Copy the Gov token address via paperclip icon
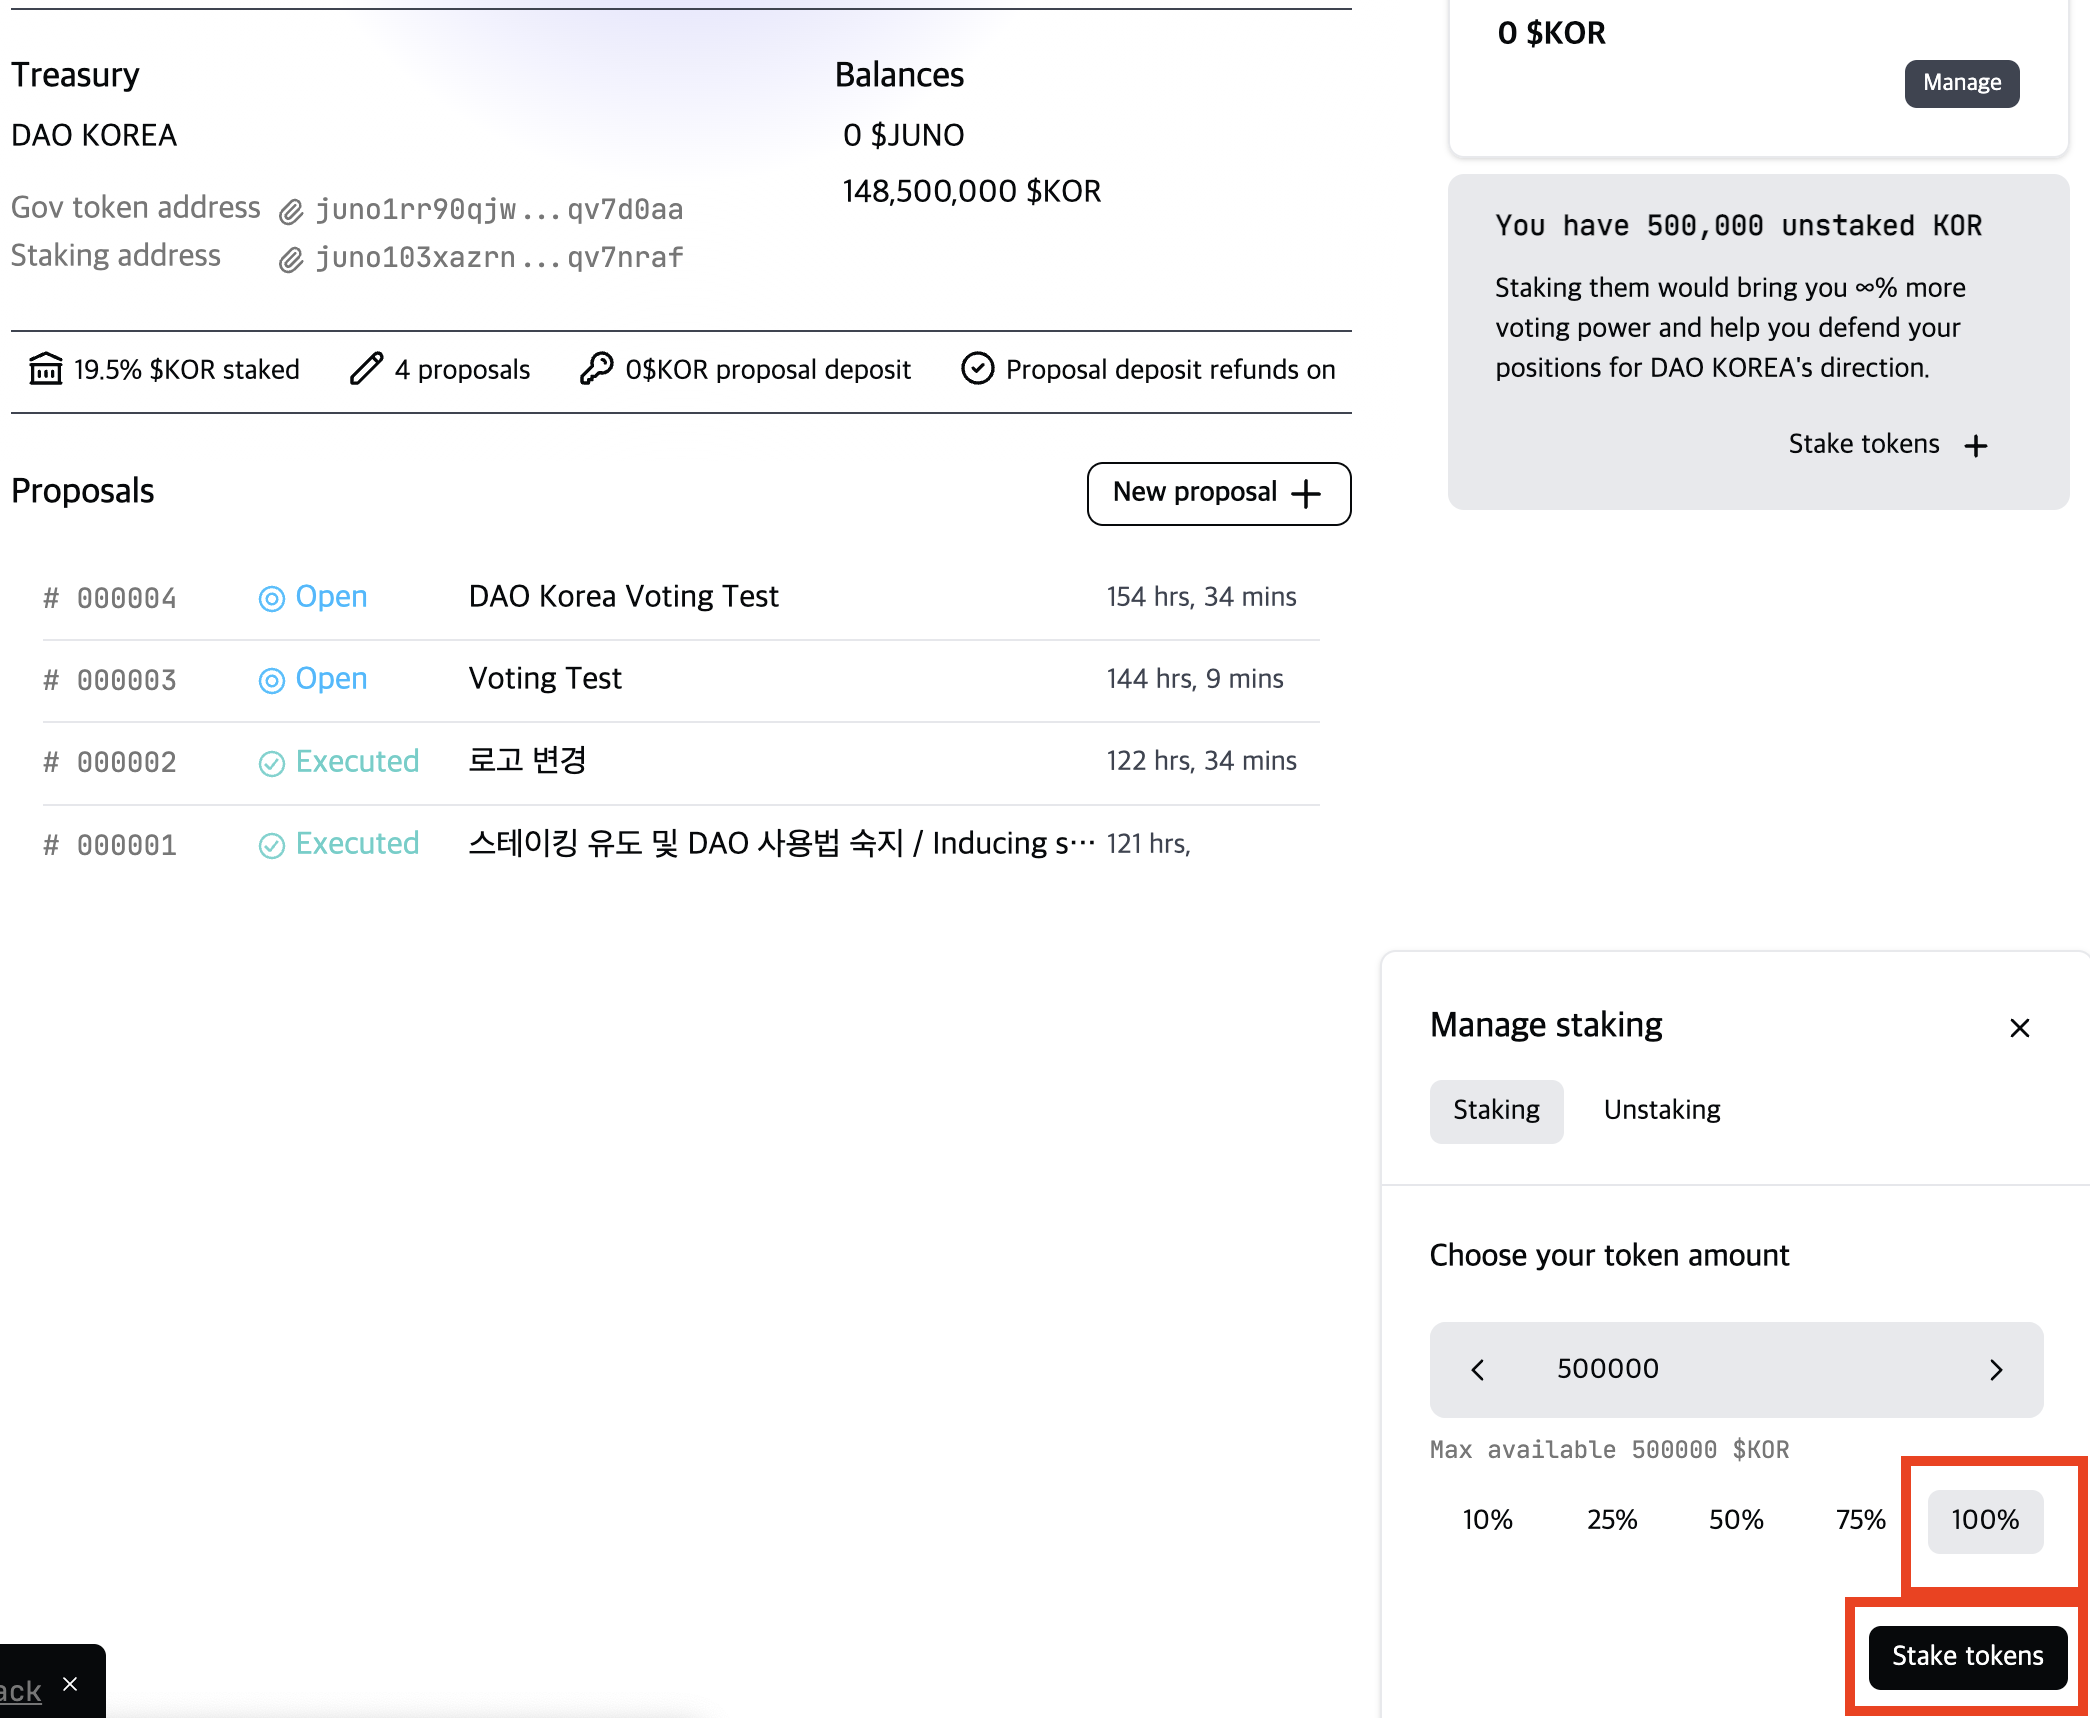The height and width of the screenshot is (1718, 2090). [290, 211]
